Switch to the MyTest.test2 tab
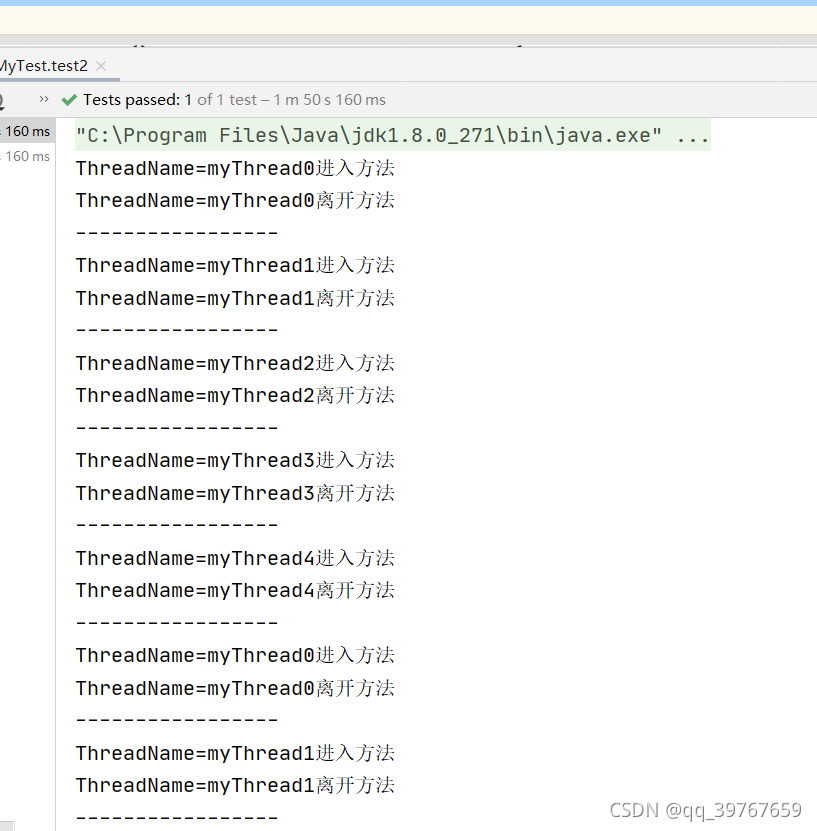The image size is (817, 831). 44,66
